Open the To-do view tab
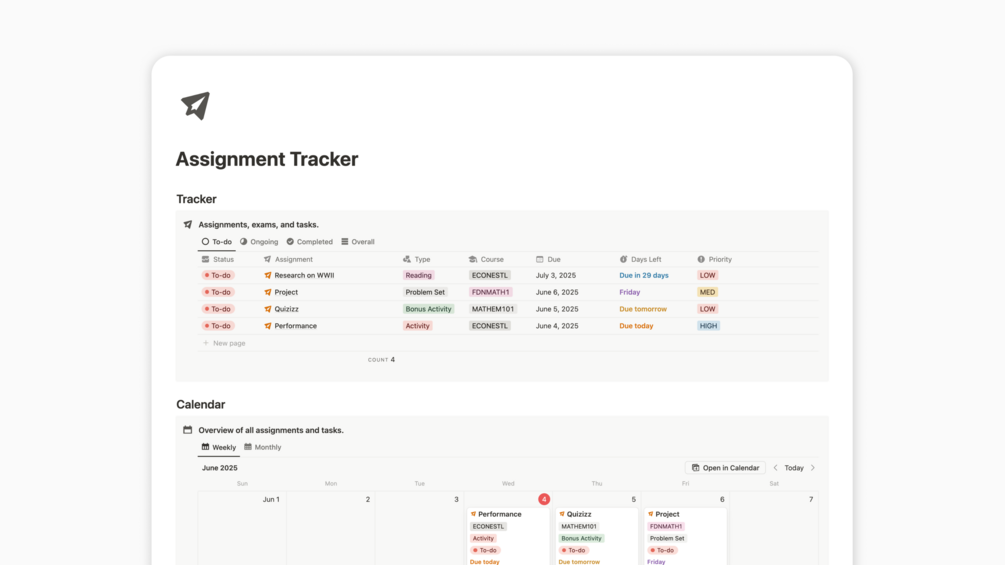This screenshot has height=565, width=1005. (217, 242)
